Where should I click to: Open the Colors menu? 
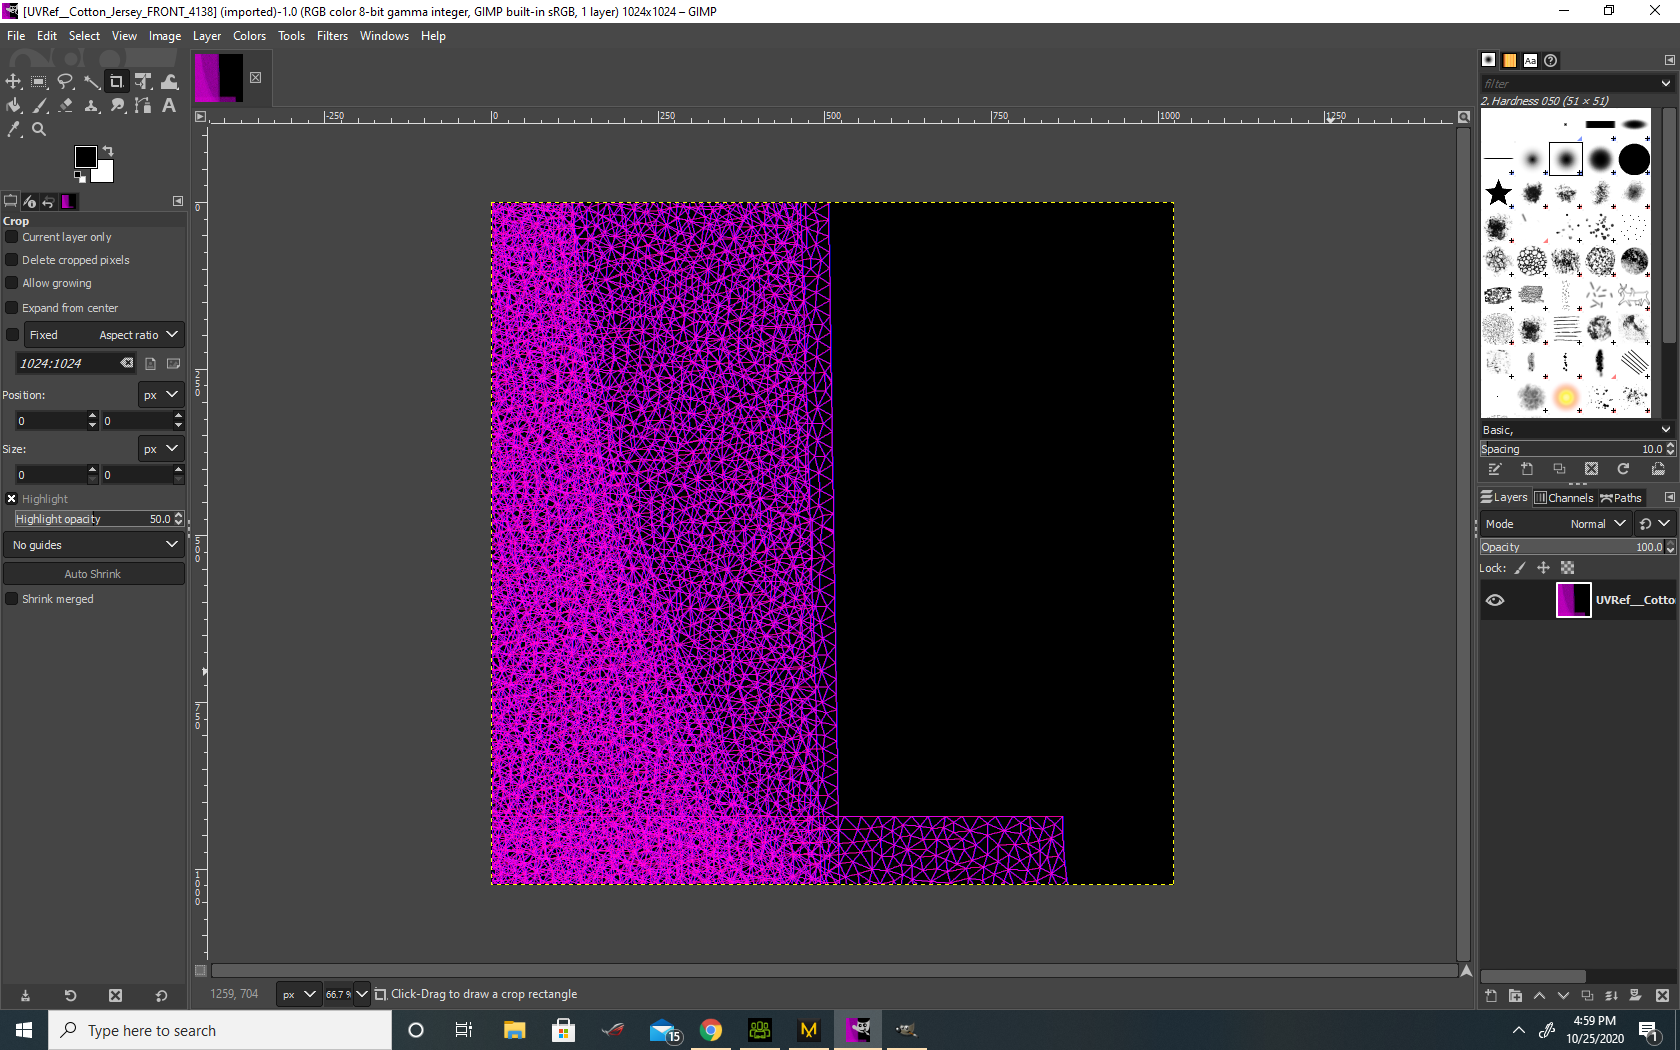[250, 36]
